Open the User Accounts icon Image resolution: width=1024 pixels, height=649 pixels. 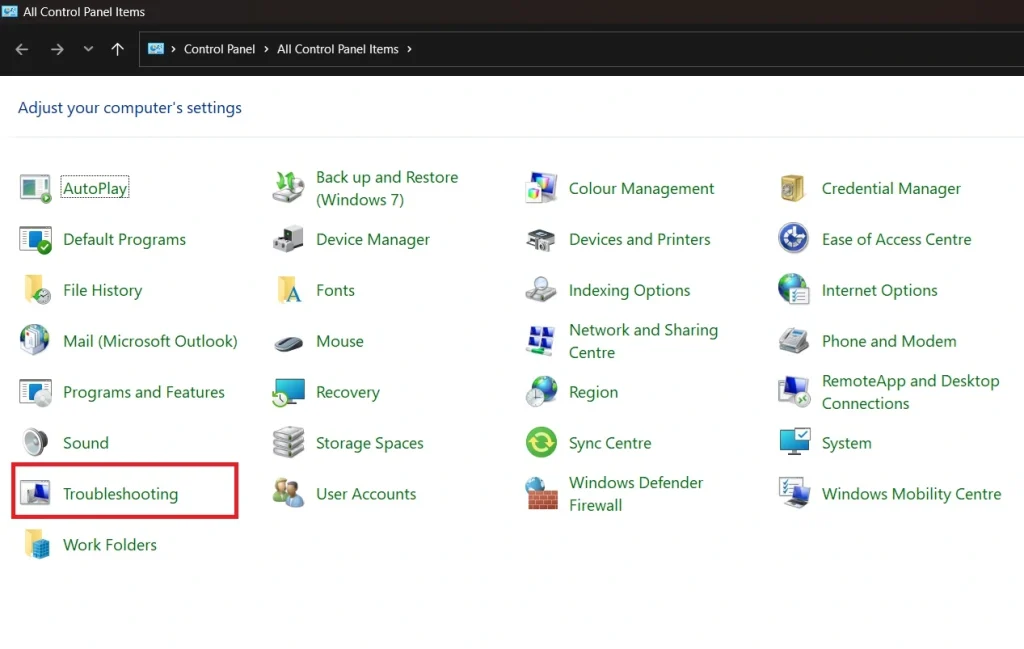[x=288, y=494]
